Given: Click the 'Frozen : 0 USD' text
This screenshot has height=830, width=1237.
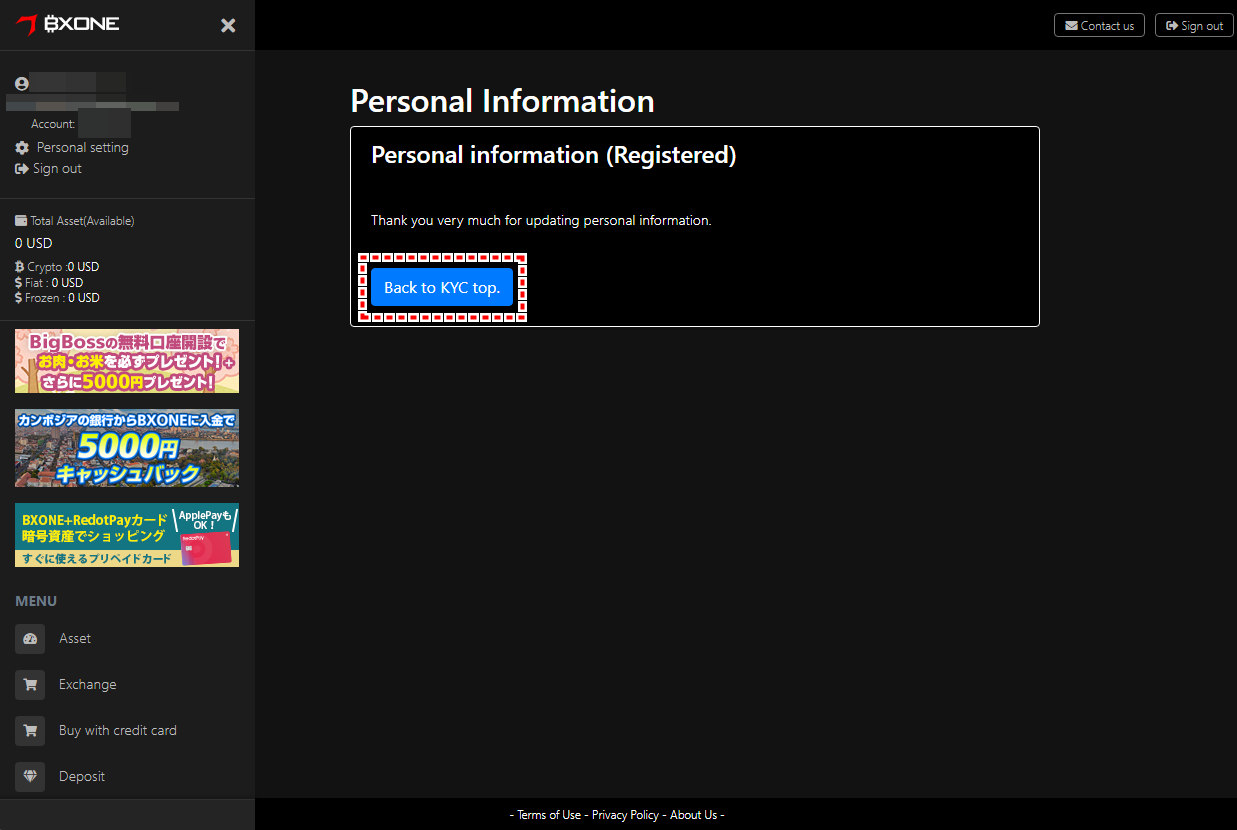Looking at the screenshot, I should (x=62, y=298).
